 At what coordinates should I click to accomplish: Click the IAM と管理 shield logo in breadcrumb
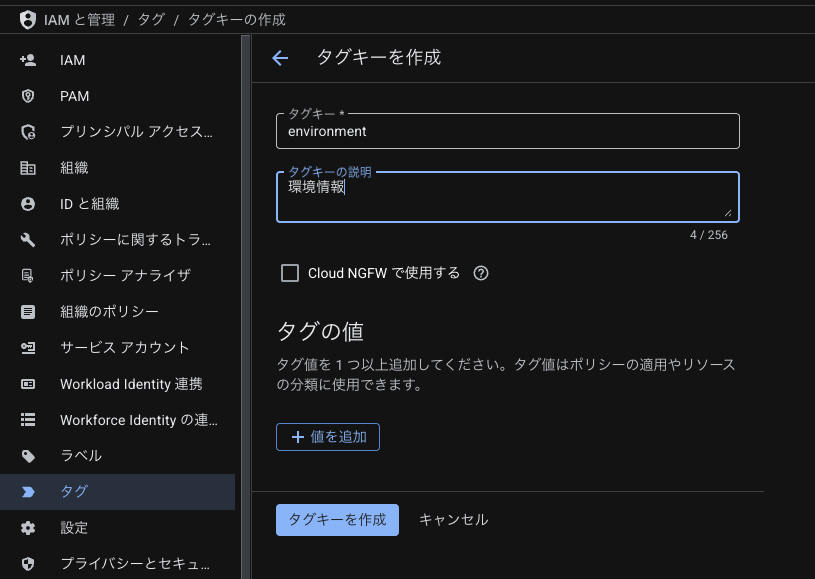(28, 20)
